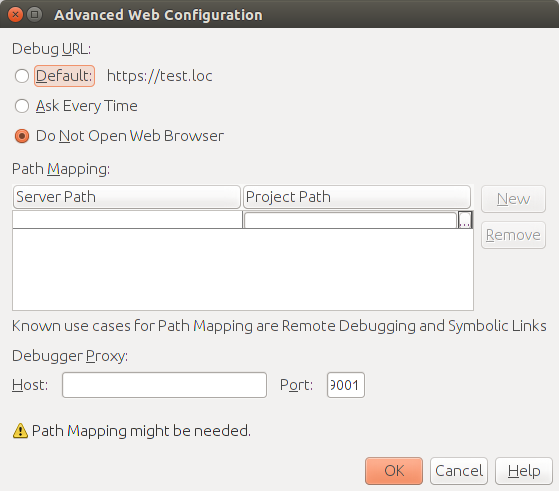Click the browse ellipsis button in Project Path cell

[x=465, y=220]
